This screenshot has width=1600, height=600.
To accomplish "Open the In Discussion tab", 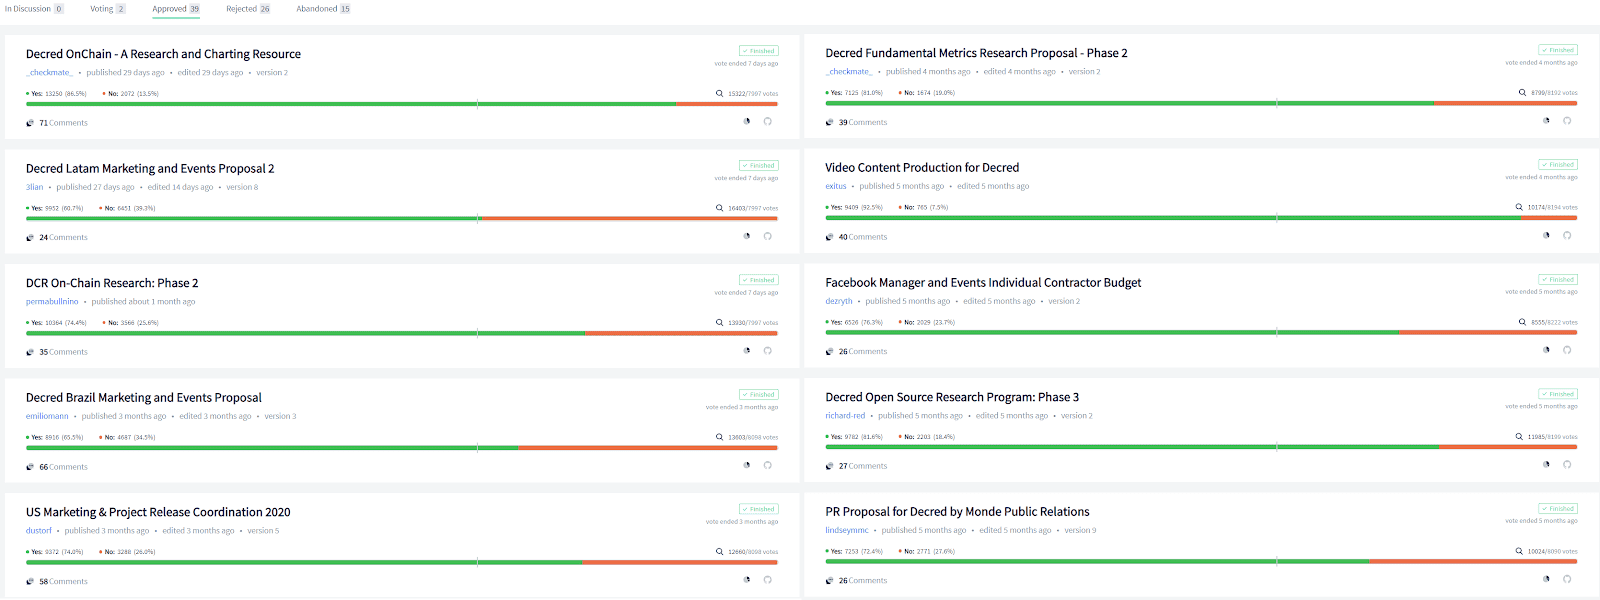I will [33, 9].
